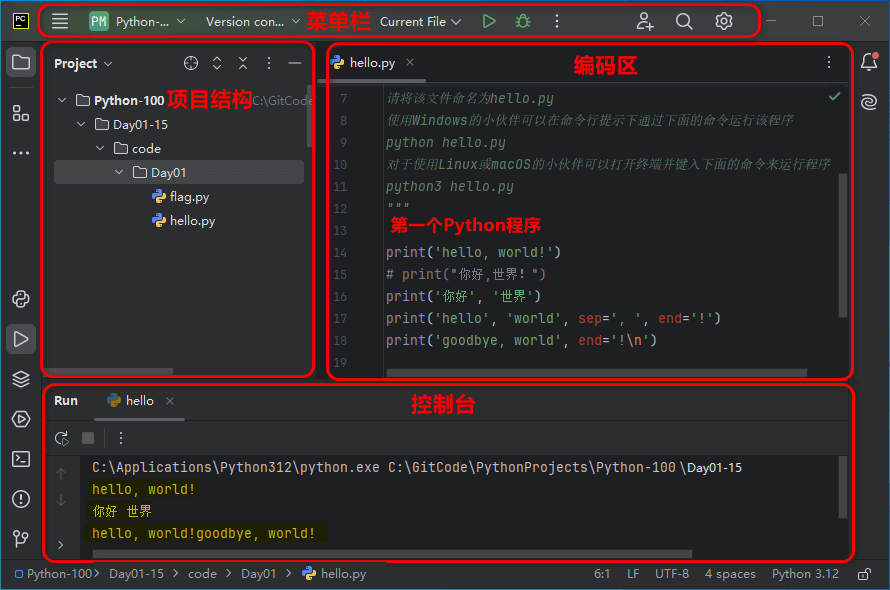Toggle read-only lock in status bar
890x590 pixels.
coord(864,574)
